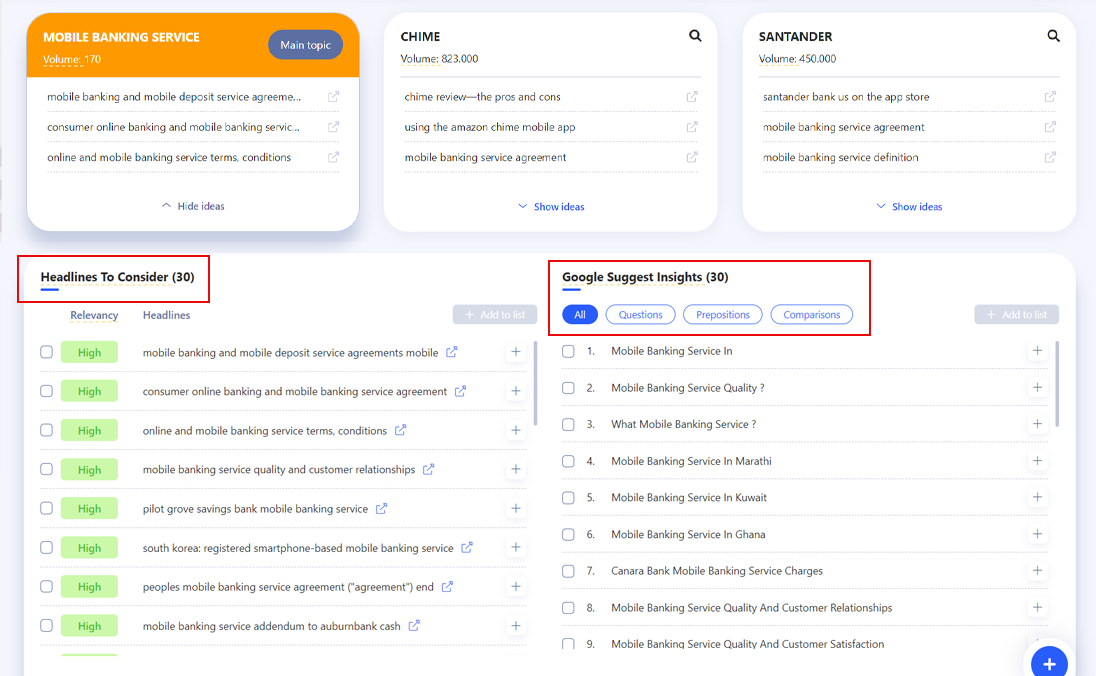This screenshot has width=1096, height=676.
Task: Open external link for 'mobile banking service definition'
Action: pyautogui.click(x=1050, y=157)
